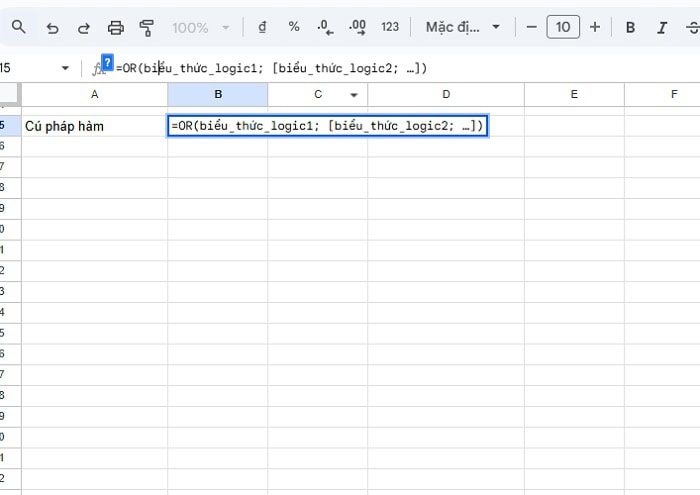Image resolution: width=700 pixels, height=495 pixels.
Task: Click the font size field showing 10
Action: pos(563,27)
